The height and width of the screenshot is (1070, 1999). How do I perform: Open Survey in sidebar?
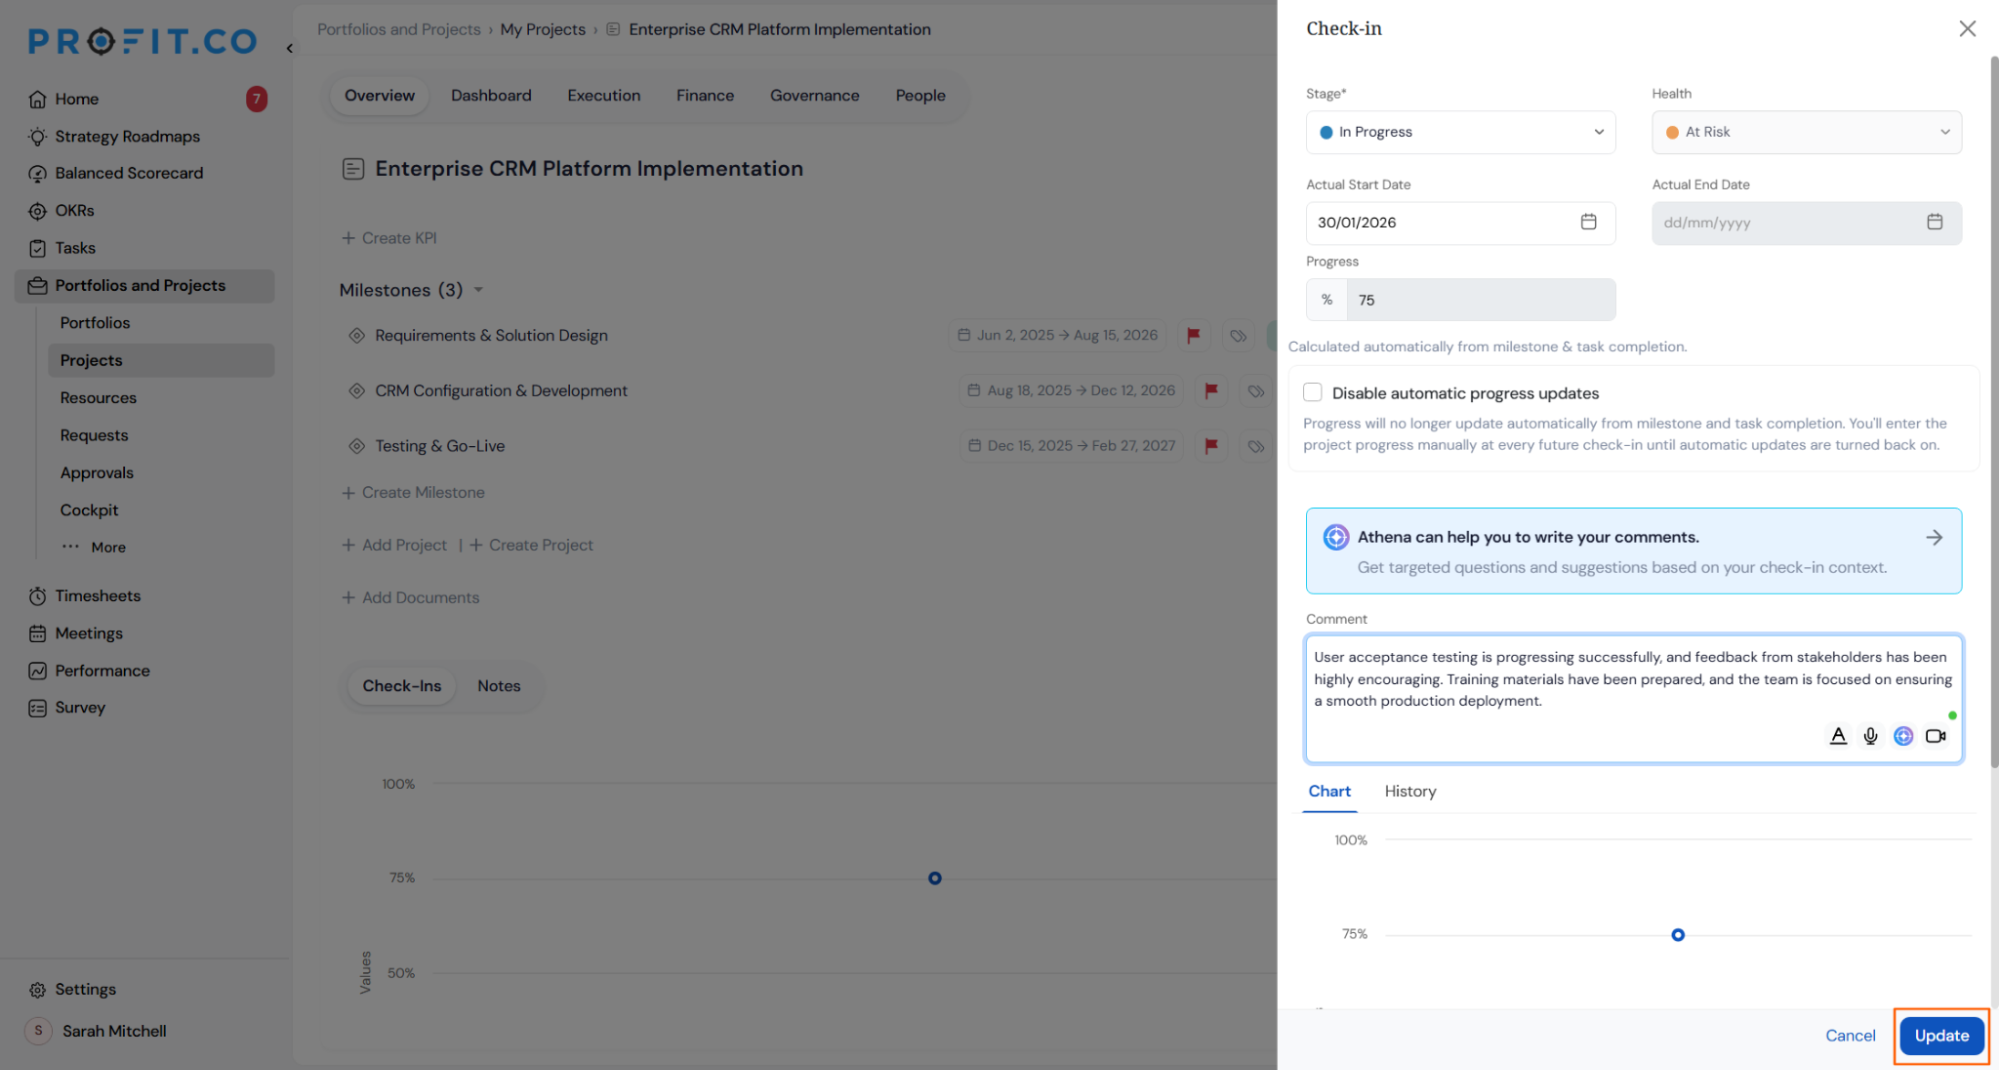click(x=80, y=708)
